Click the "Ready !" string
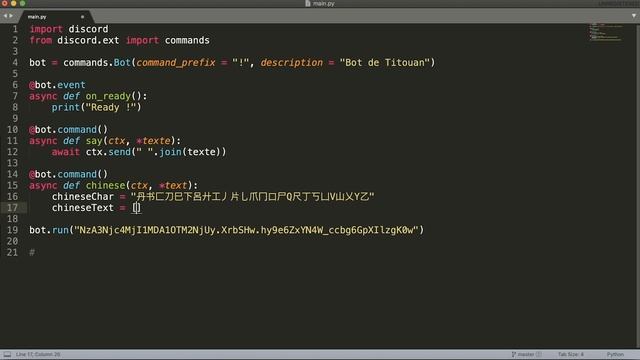Viewport: 640px width, 360px height. click(111, 107)
